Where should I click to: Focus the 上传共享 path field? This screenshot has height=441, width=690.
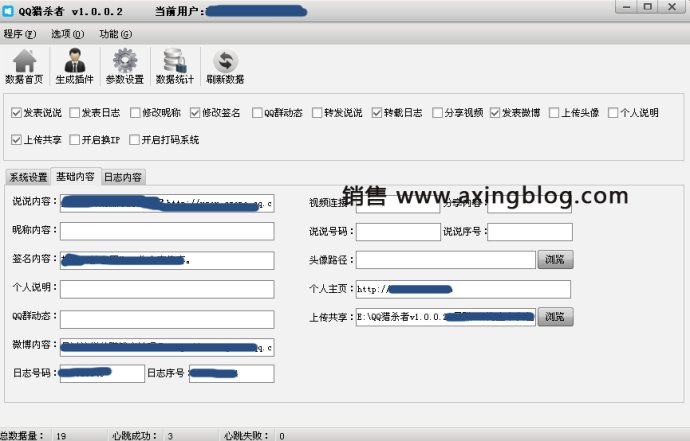click(446, 317)
